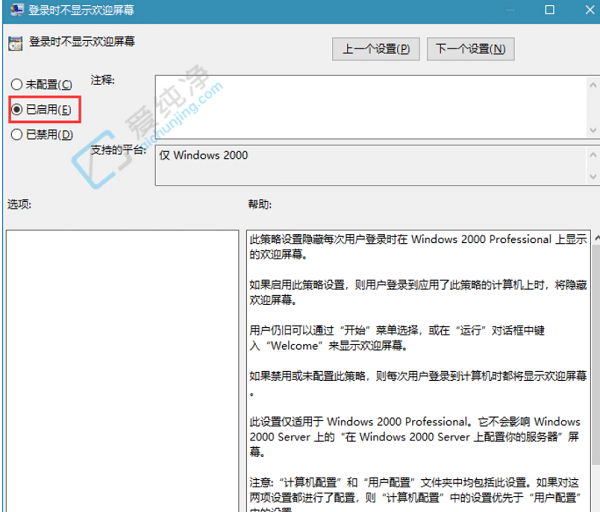Screen dimensions: 600x512
Task: Click help paragraph starting 此策略设置隐藏每次用户登录时
Action: 418,247
